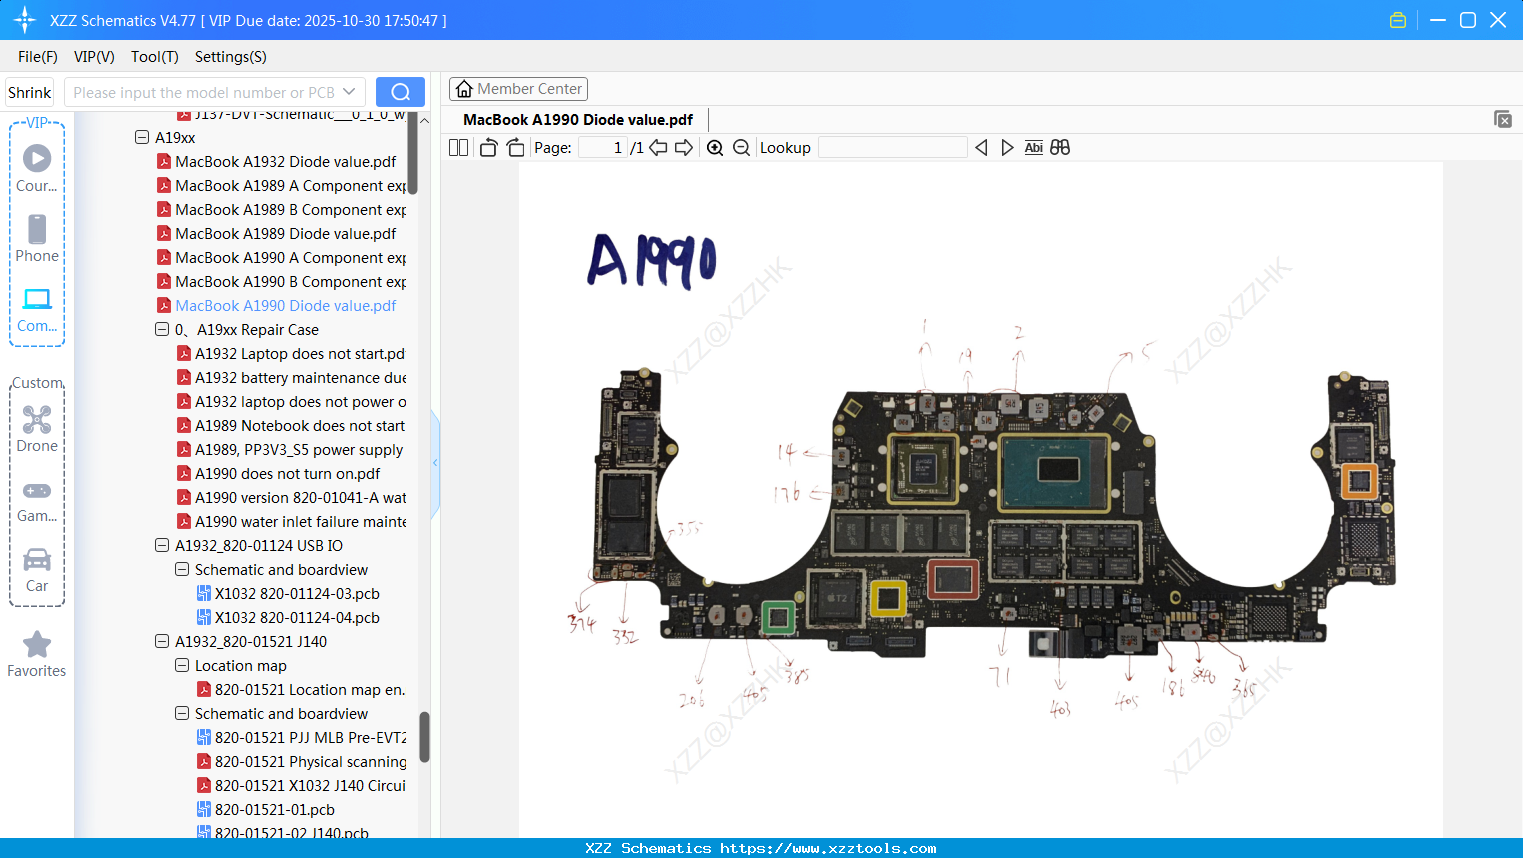Rotate the page clockwise
The image size is (1523, 858).
pyautogui.click(x=515, y=148)
